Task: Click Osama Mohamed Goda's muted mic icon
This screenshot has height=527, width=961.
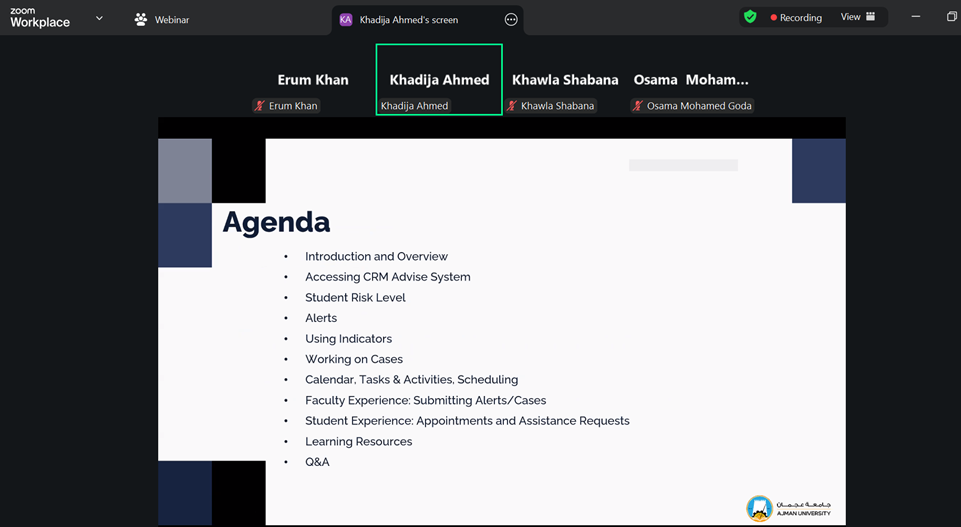Action: coord(638,106)
